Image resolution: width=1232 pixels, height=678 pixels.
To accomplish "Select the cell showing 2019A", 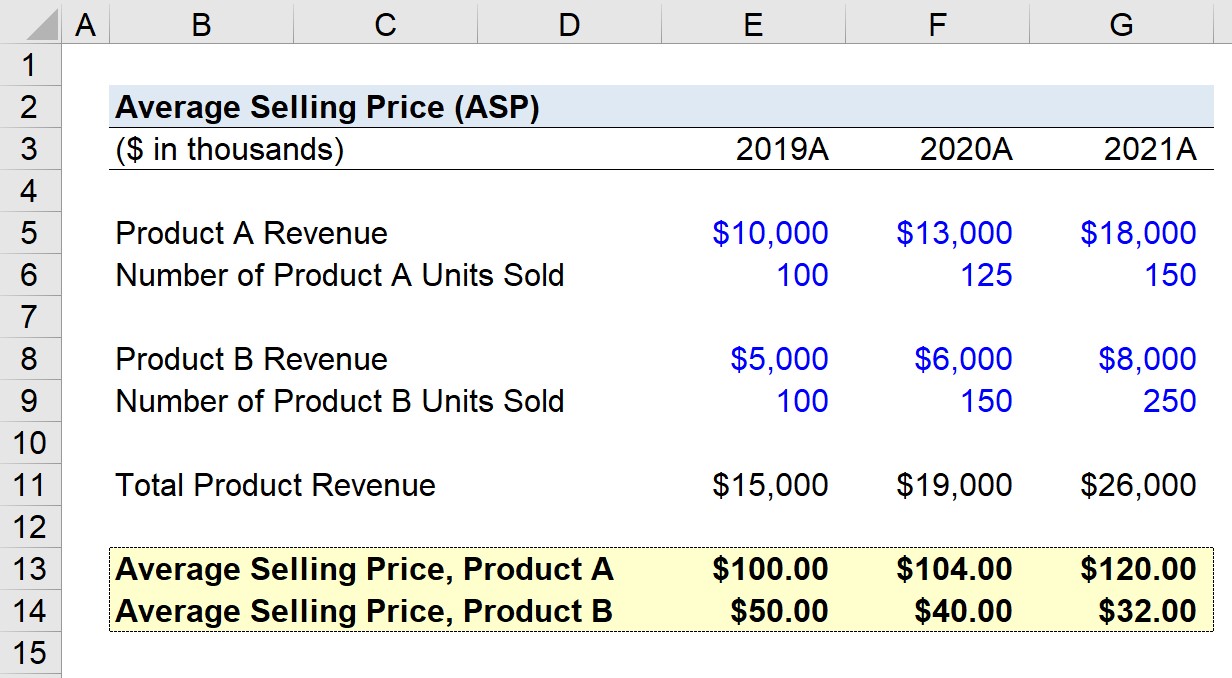I will click(752, 149).
